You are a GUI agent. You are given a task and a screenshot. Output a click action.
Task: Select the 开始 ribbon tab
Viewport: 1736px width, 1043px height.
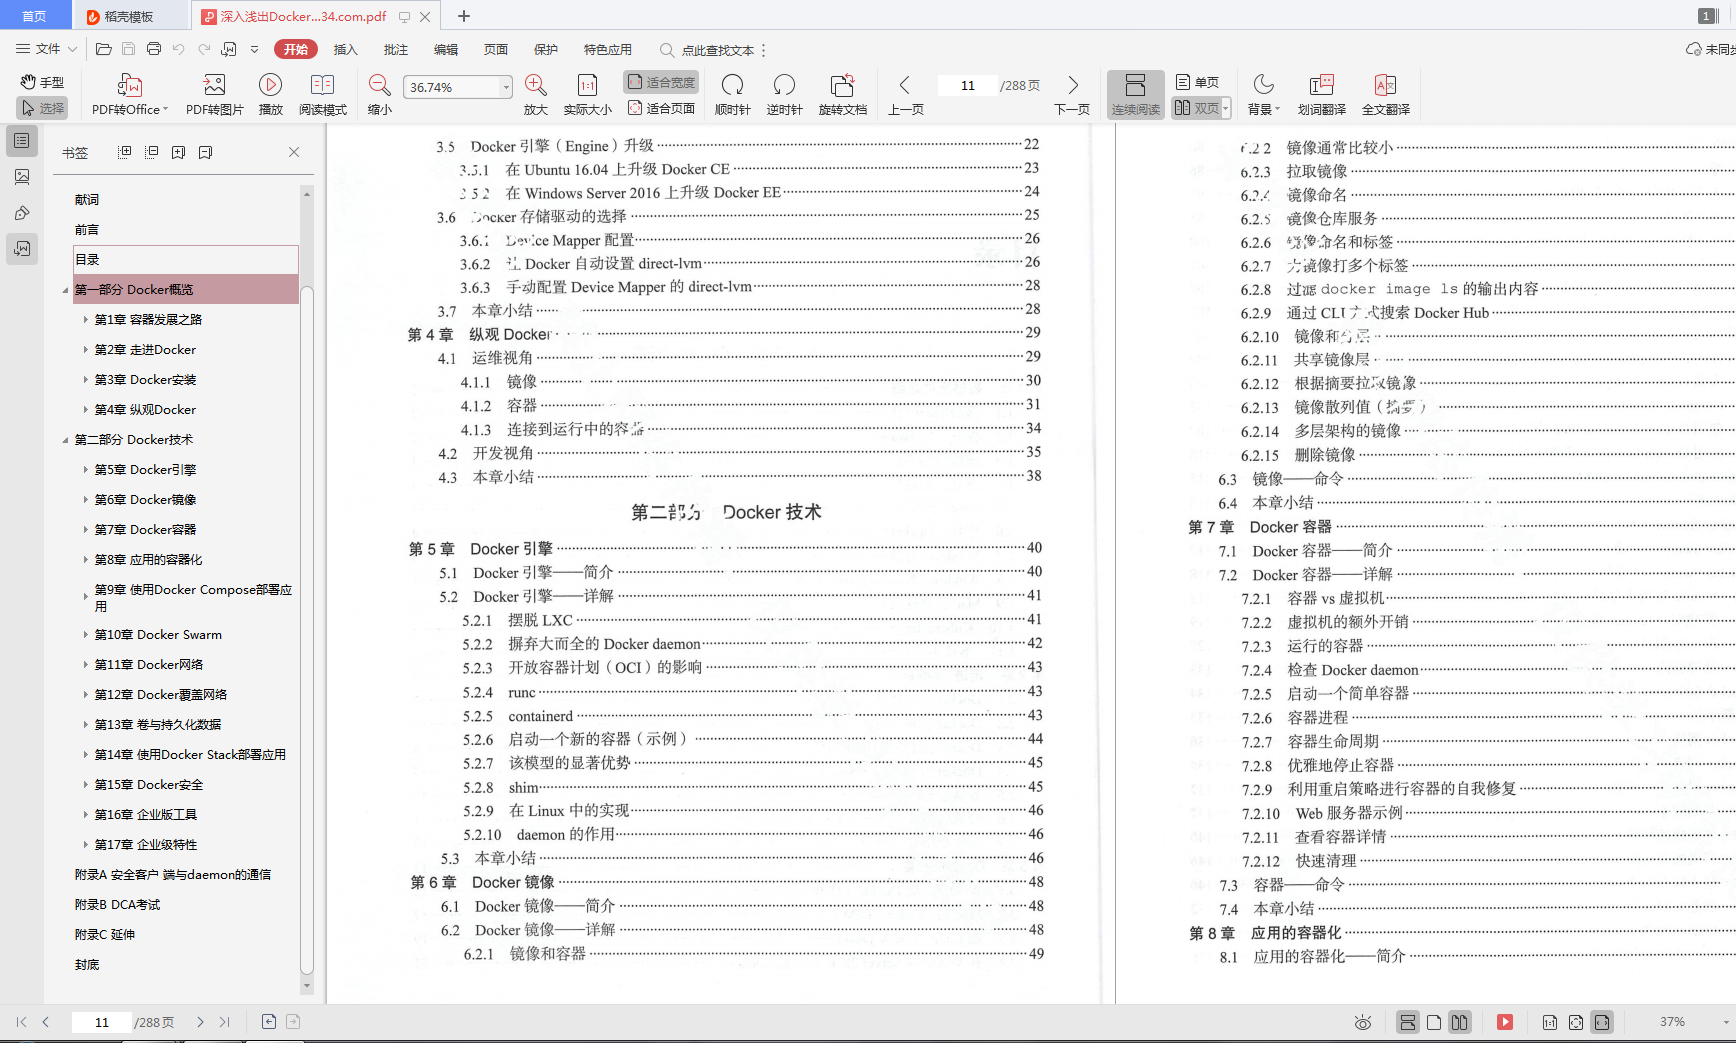pos(296,49)
